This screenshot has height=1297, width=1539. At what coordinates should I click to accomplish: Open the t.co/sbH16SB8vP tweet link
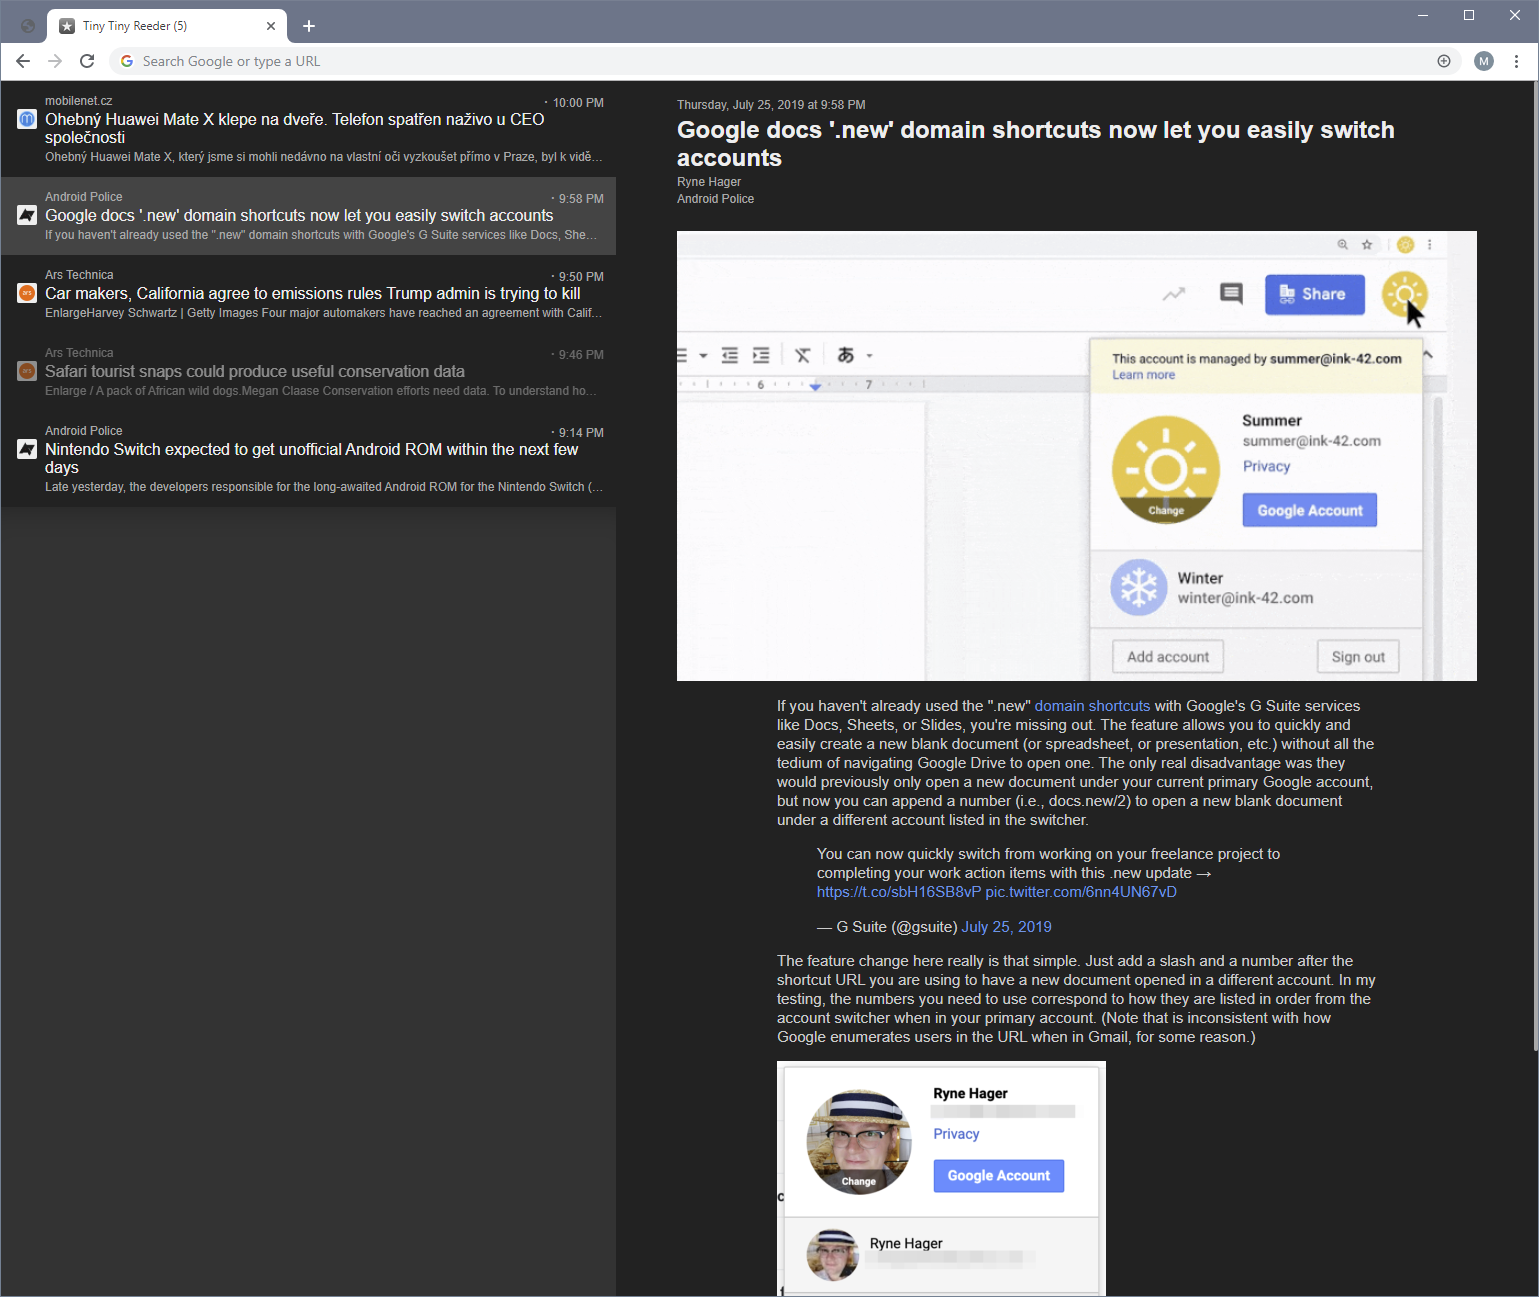[898, 892]
